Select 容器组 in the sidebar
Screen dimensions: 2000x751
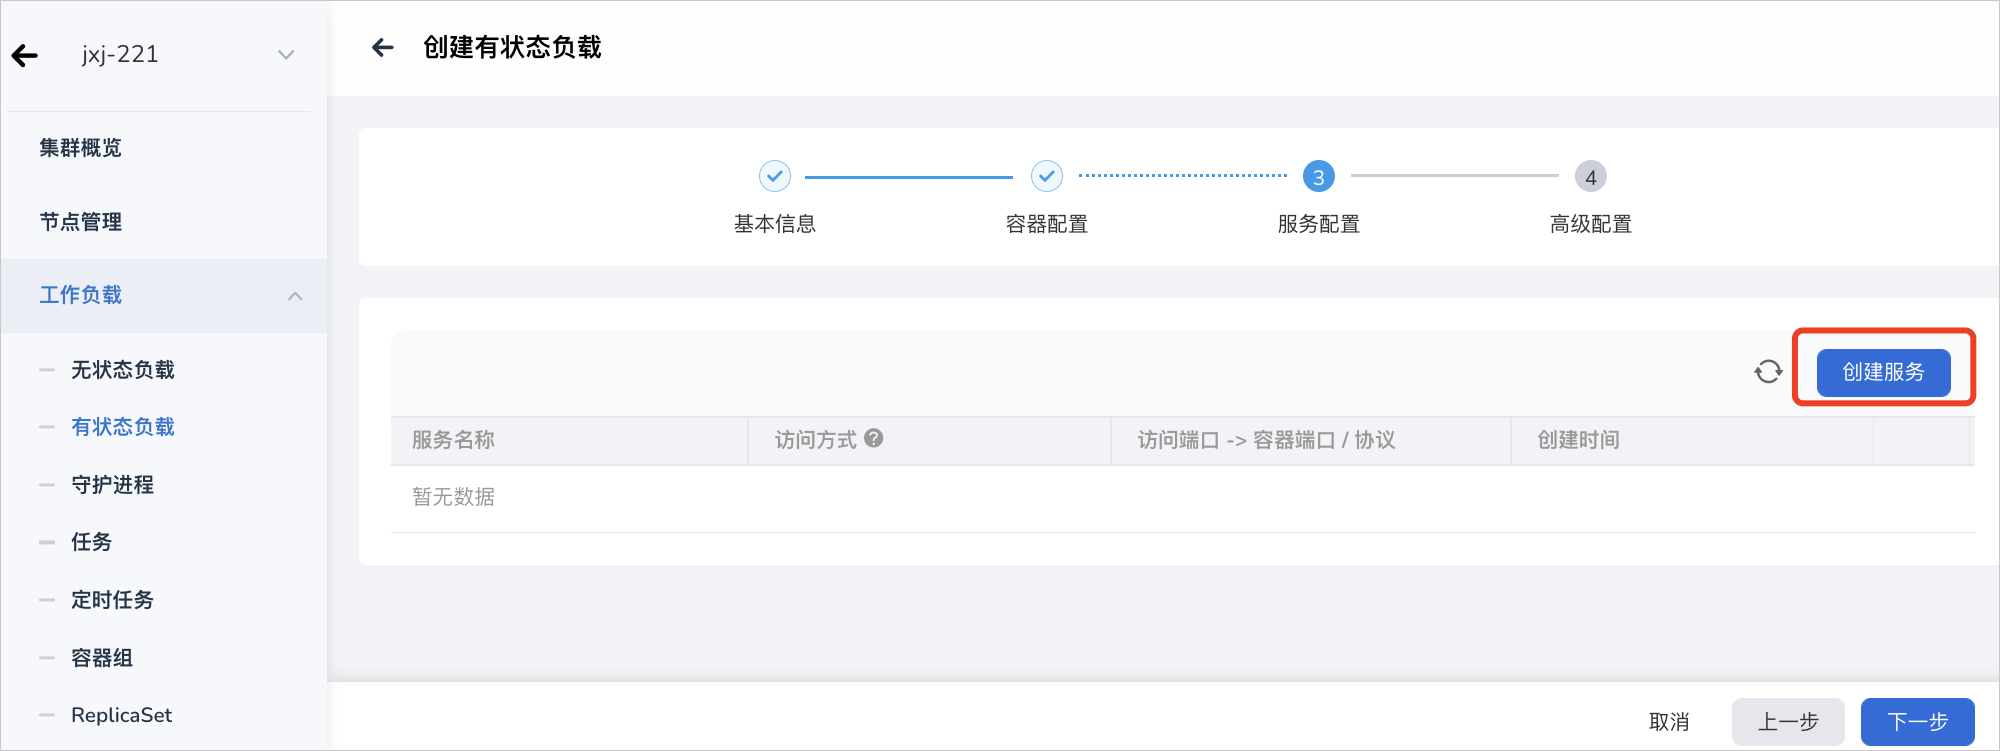pyautogui.click(x=102, y=658)
